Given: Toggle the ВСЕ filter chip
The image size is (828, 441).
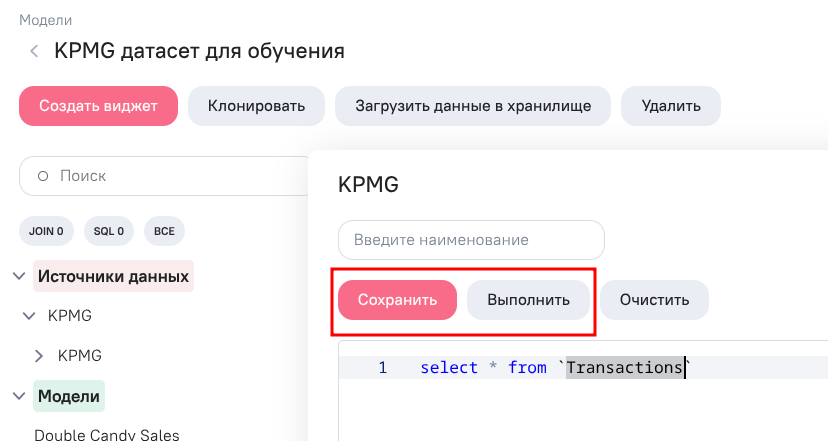Looking at the screenshot, I should tap(164, 231).
